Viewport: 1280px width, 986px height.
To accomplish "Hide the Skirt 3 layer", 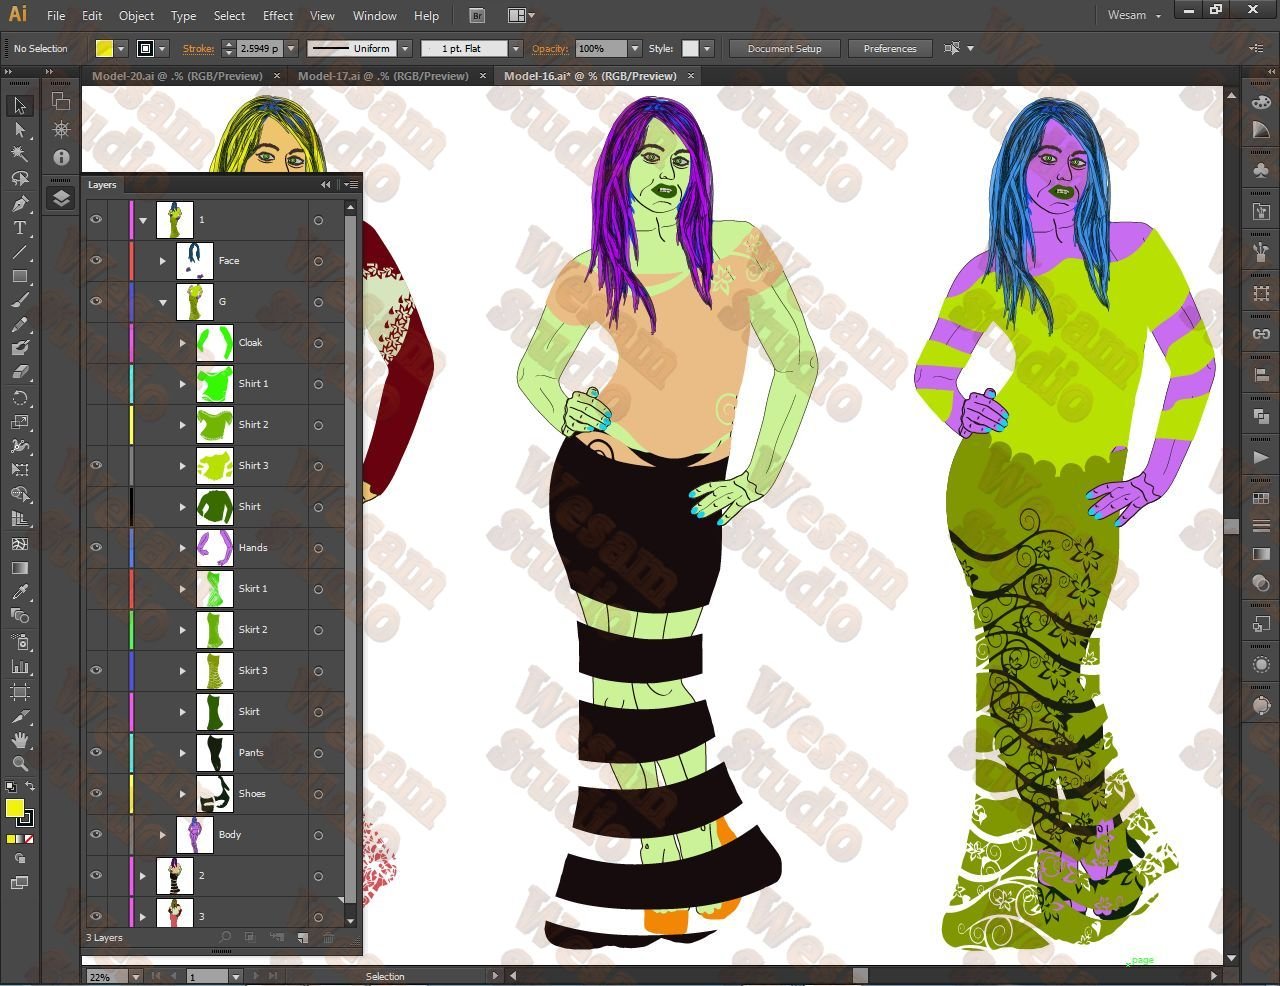I will click(96, 670).
